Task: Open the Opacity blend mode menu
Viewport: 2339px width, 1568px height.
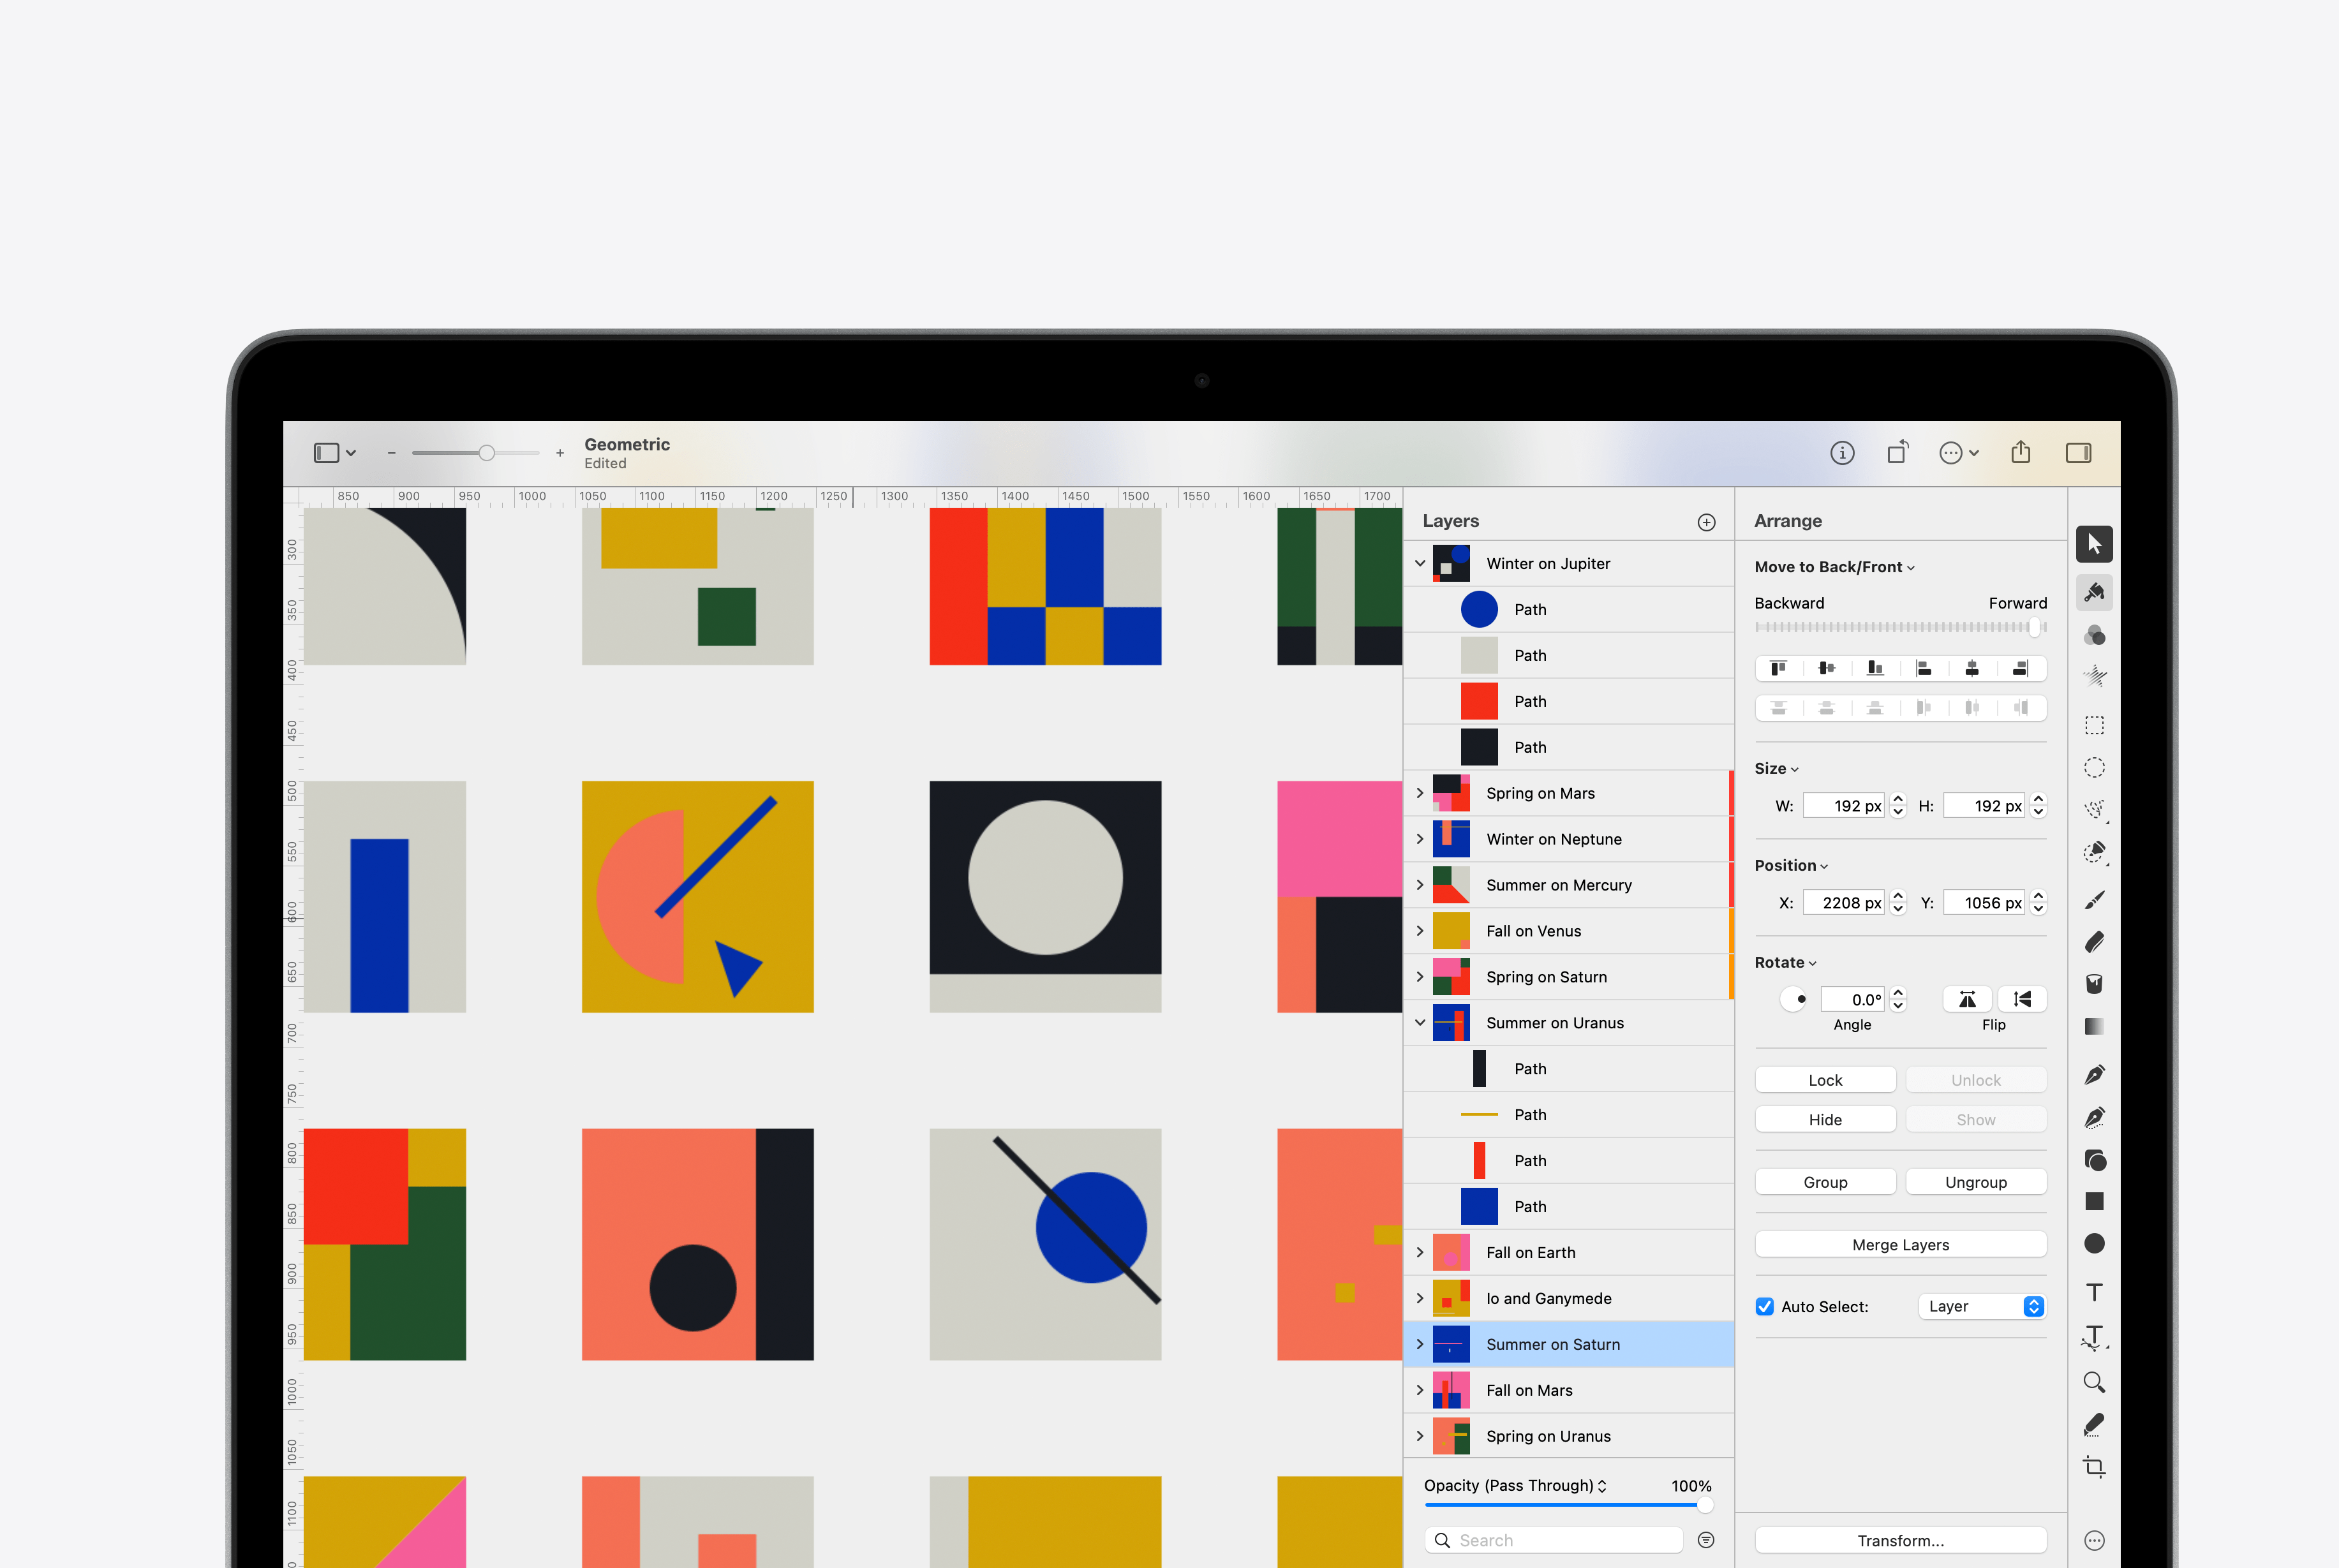Action: click(x=1515, y=1485)
